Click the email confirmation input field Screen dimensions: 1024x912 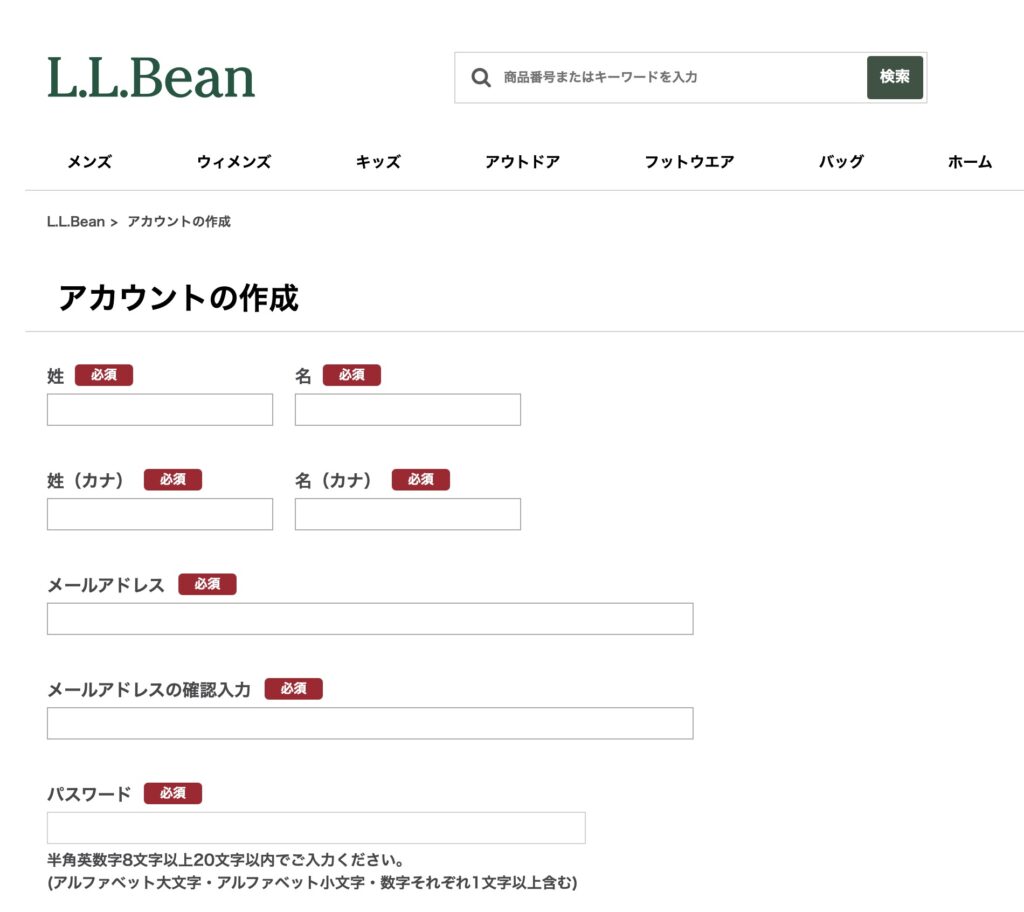pyautogui.click(x=370, y=723)
